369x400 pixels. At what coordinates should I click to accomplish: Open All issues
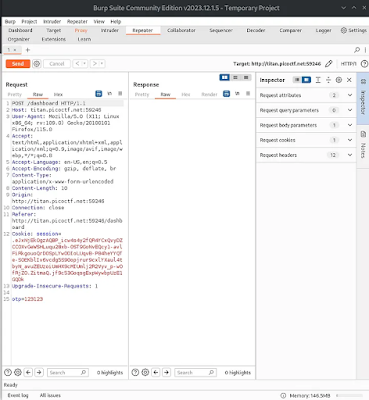click(x=50, y=395)
